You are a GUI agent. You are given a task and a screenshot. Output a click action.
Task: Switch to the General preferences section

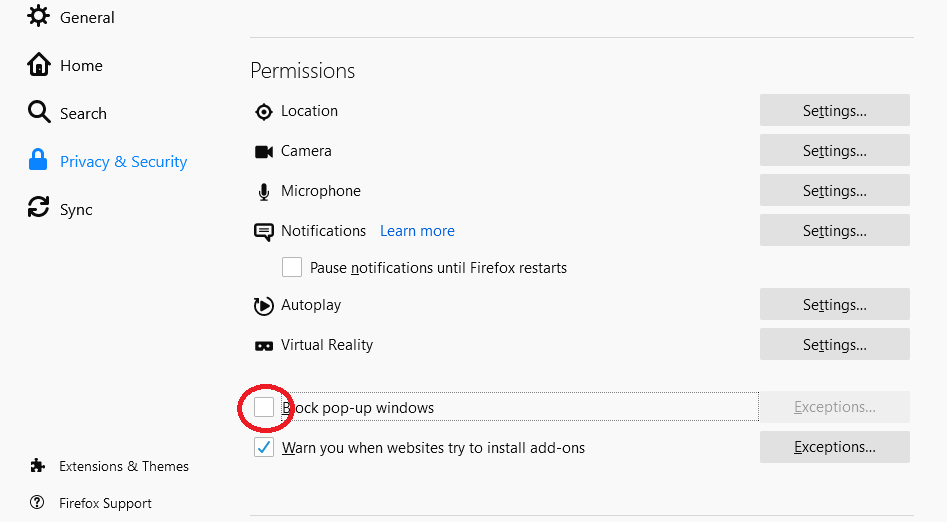click(x=87, y=17)
